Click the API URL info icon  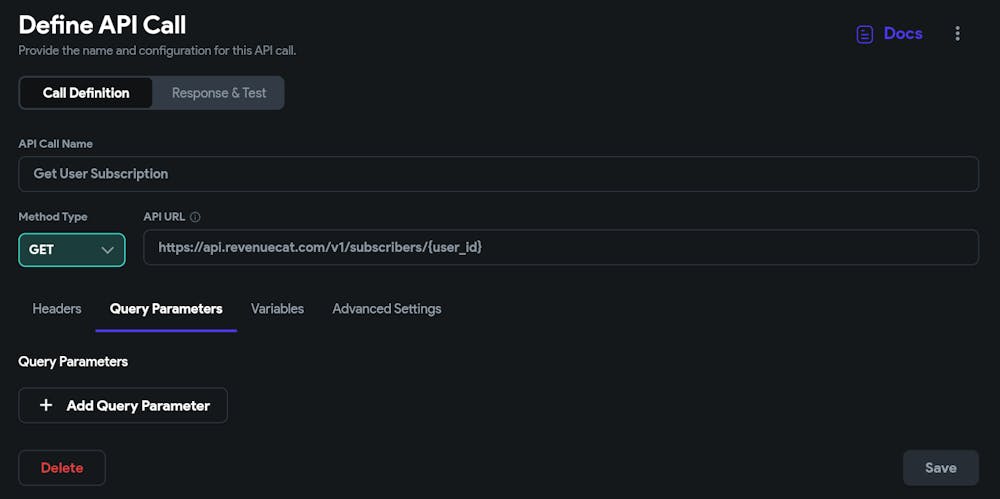[x=195, y=217]
